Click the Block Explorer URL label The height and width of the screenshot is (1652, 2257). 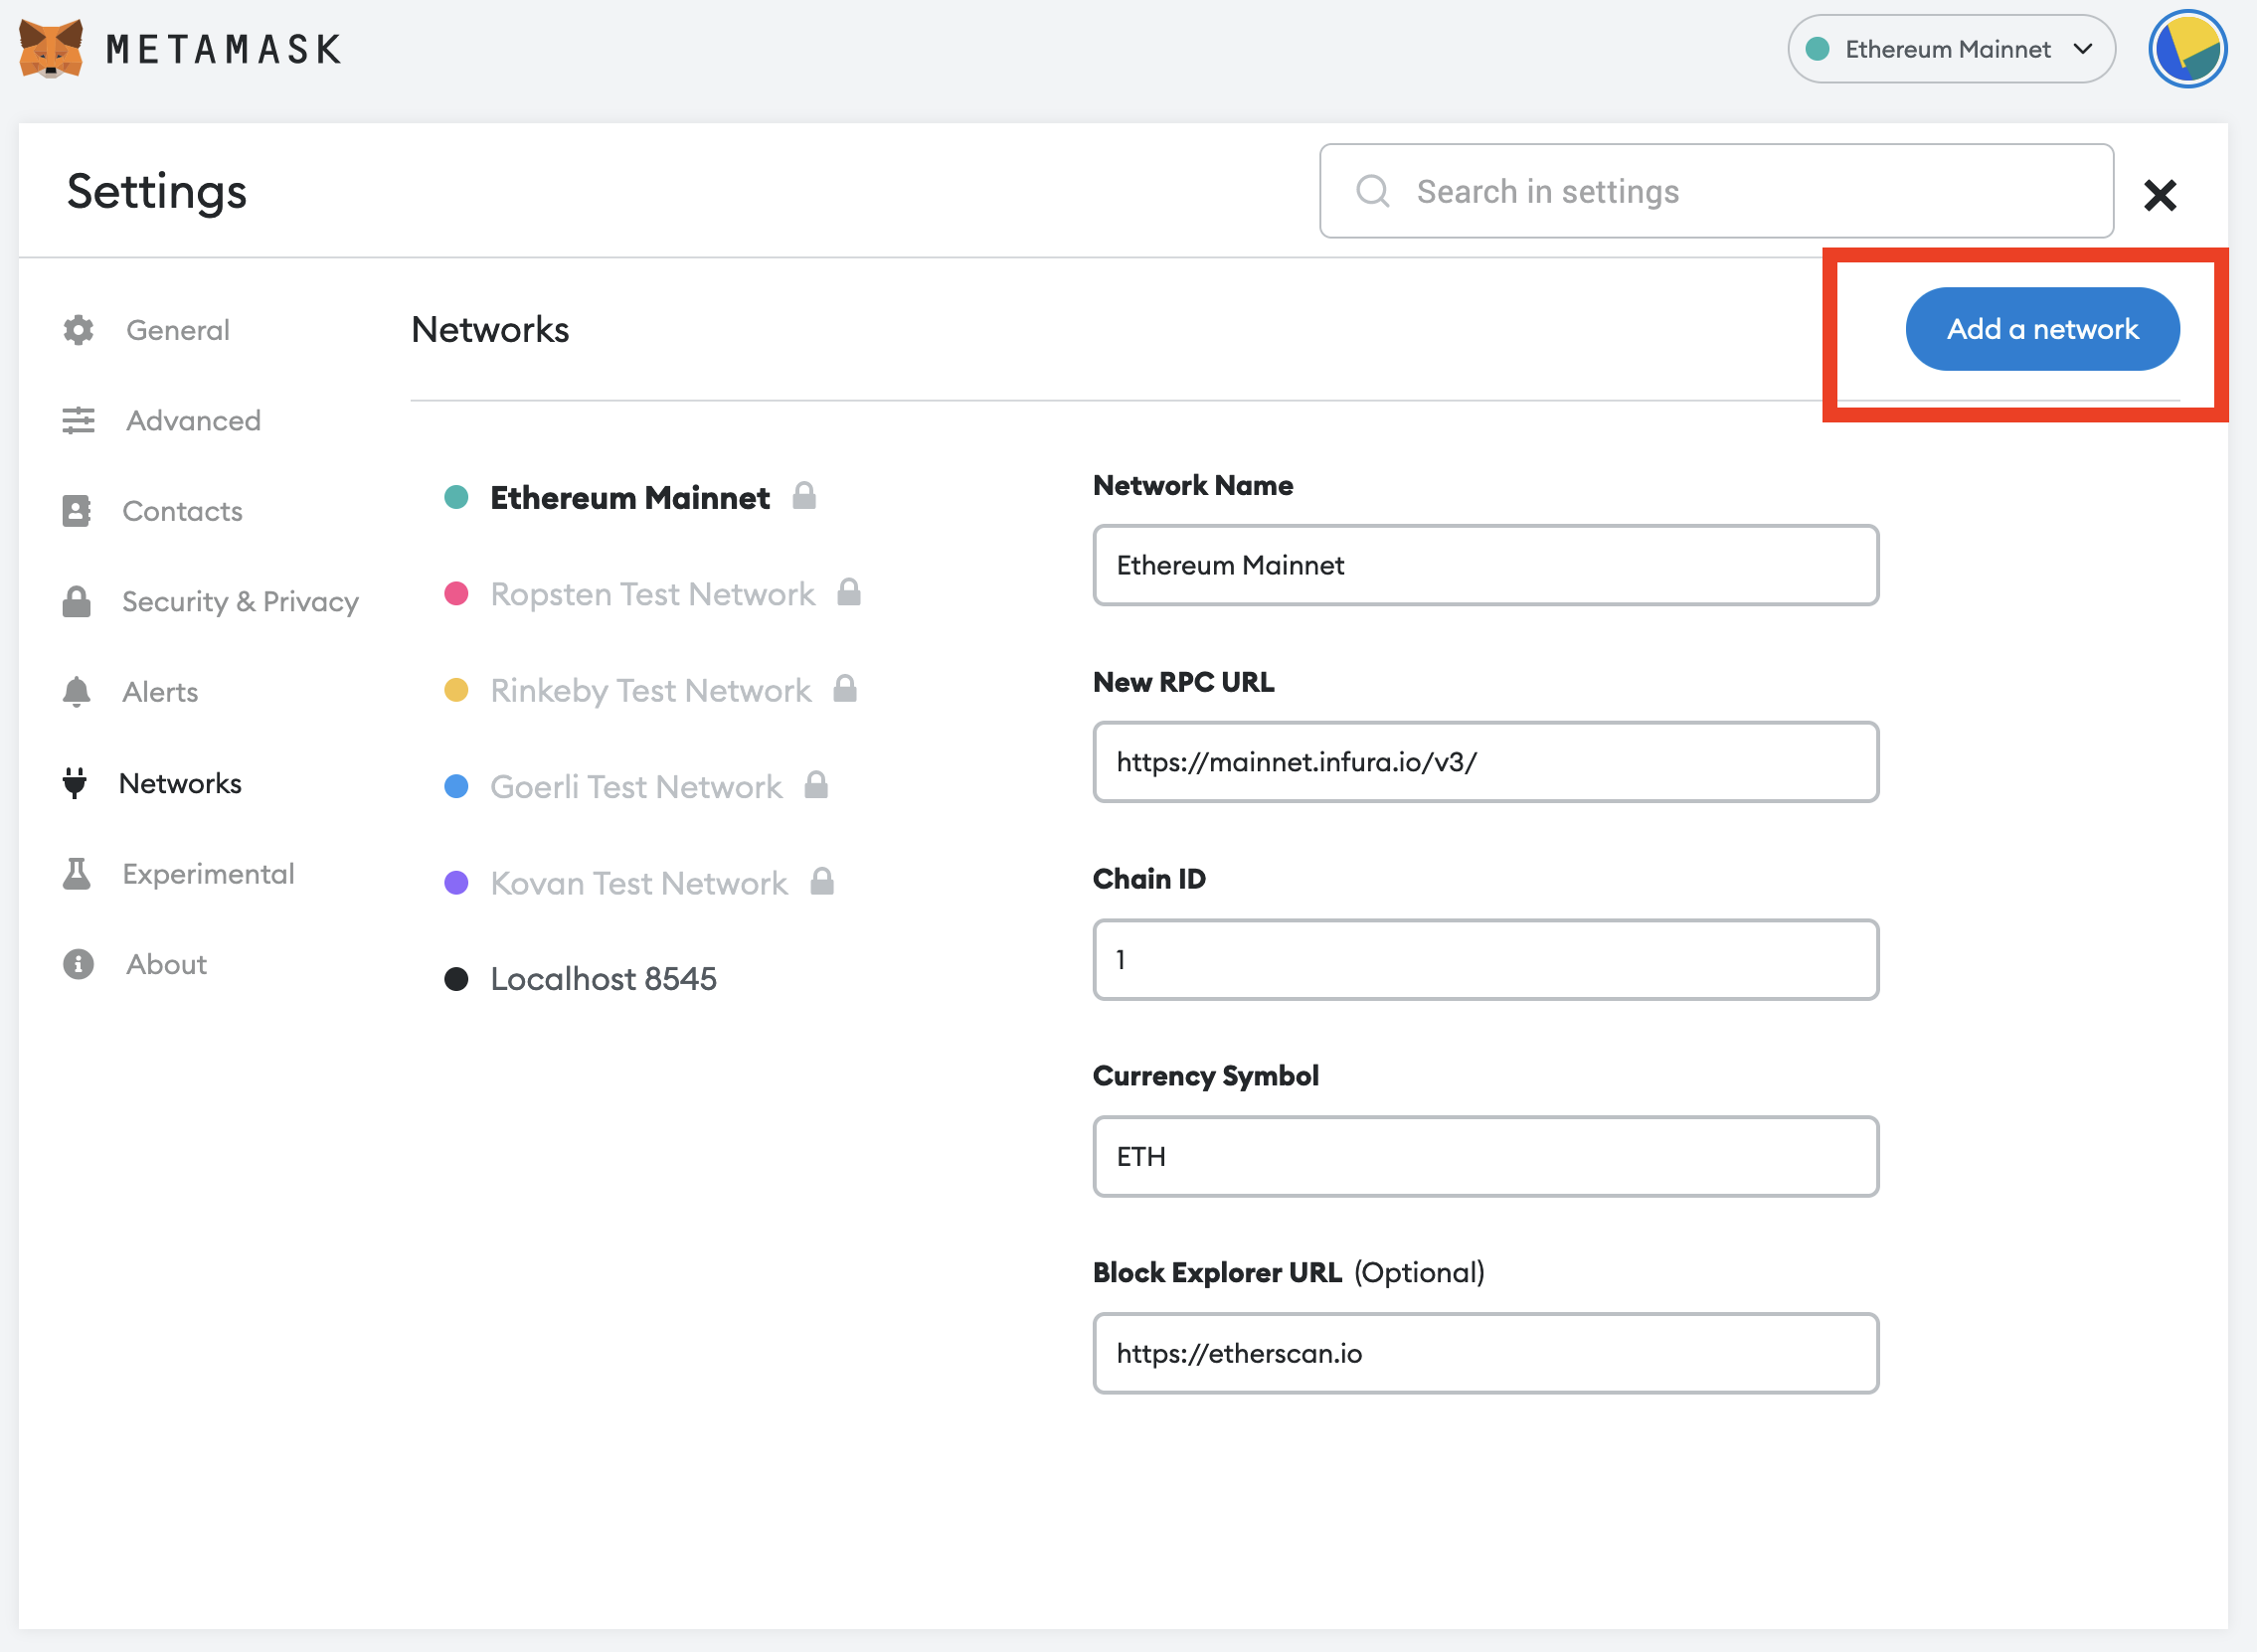(1217, 1272)
